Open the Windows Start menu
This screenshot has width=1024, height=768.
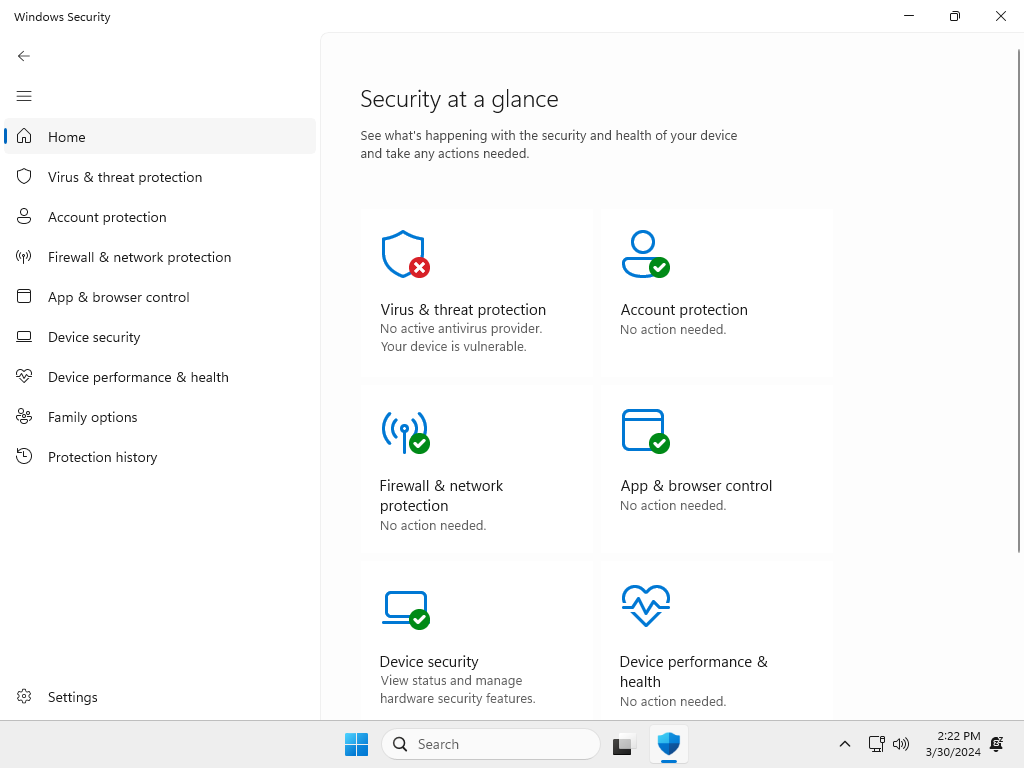point(357,744)
